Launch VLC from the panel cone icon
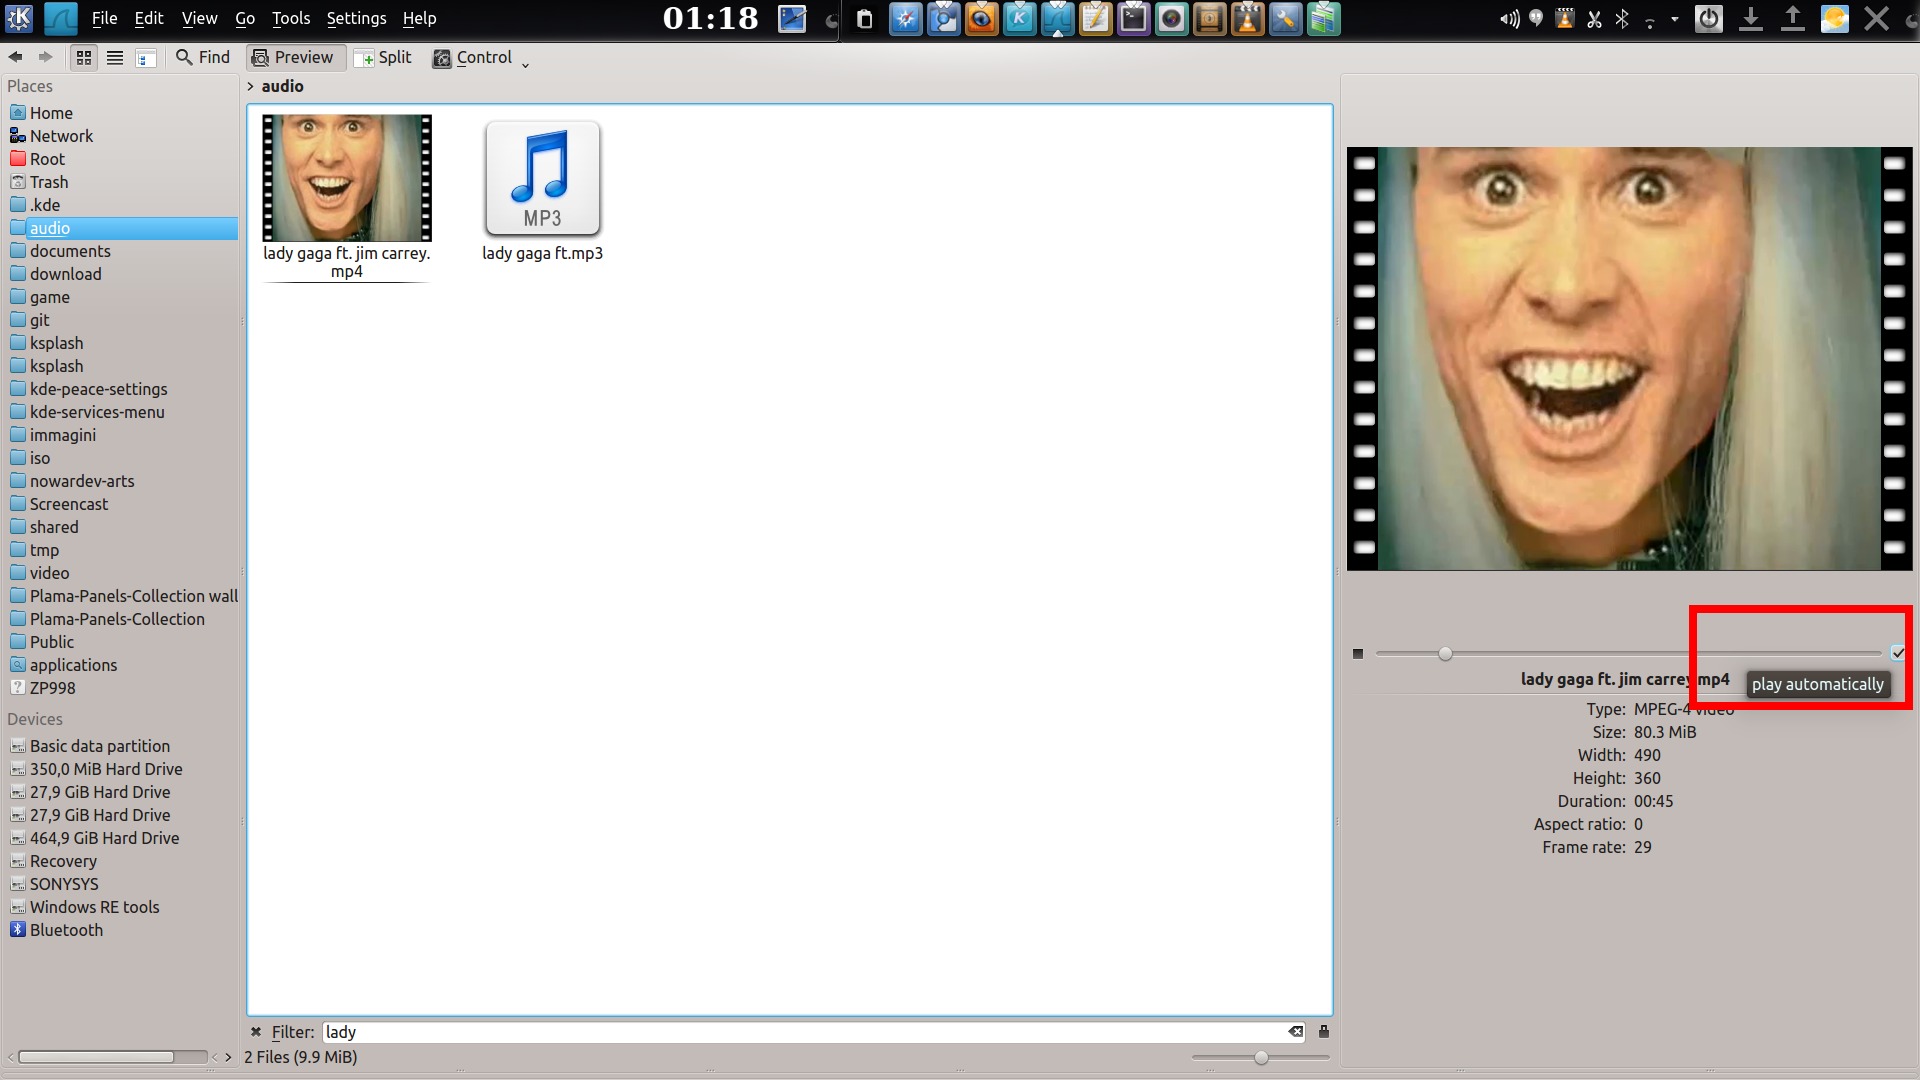 tap(1247, 19)
